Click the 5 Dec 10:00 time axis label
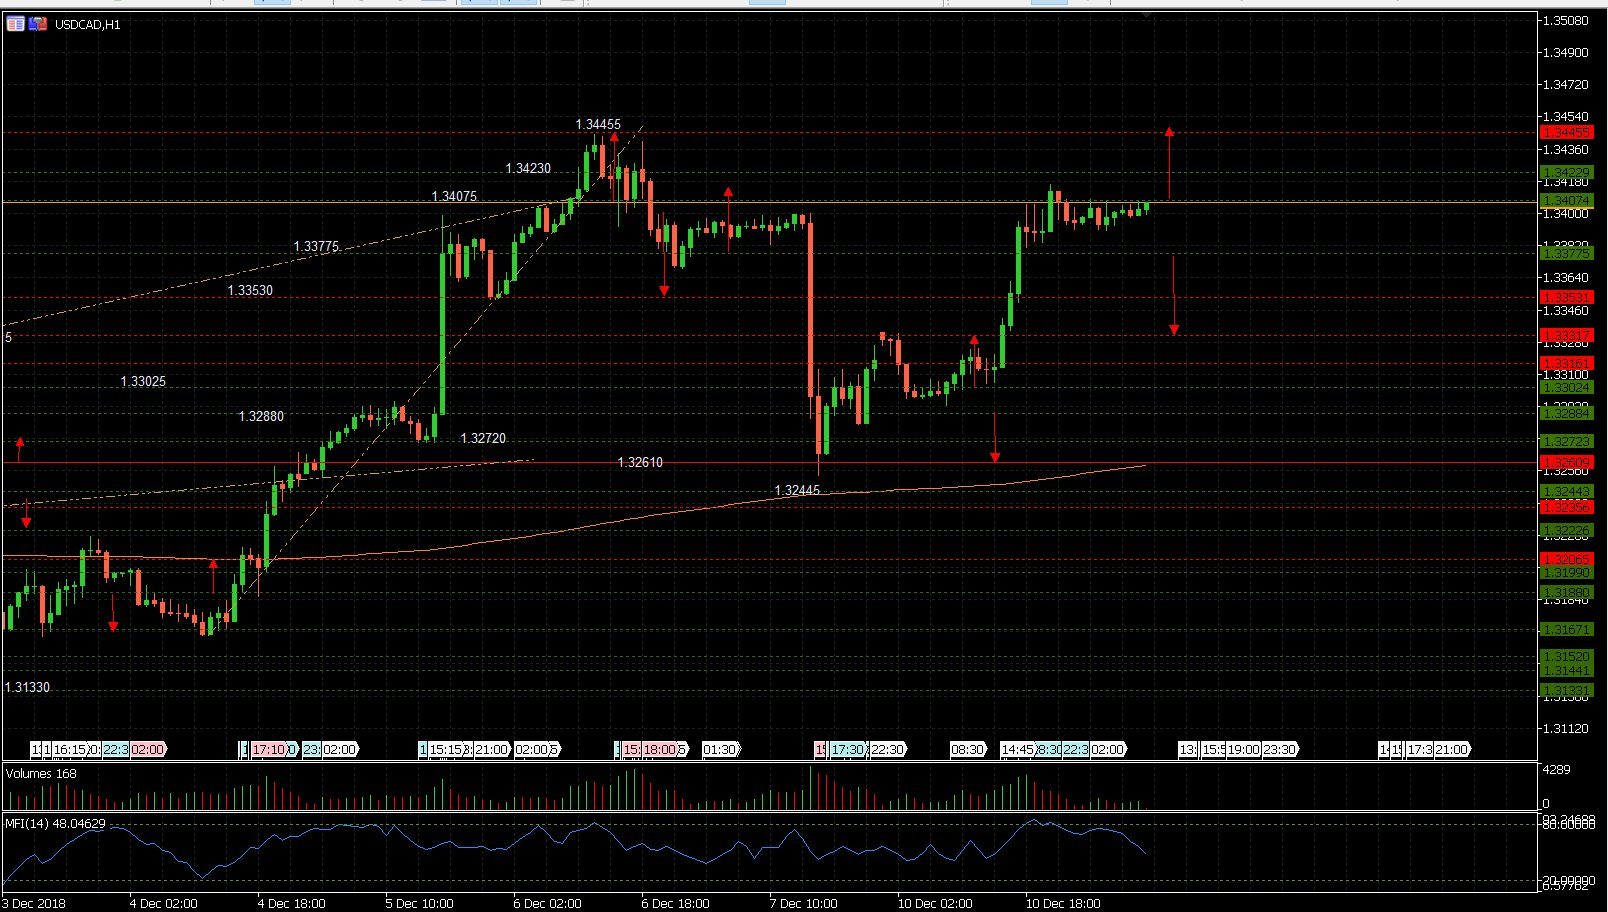Image resolution: width=1608 pixels, height=912 pixels. click(x=418, y=903)
